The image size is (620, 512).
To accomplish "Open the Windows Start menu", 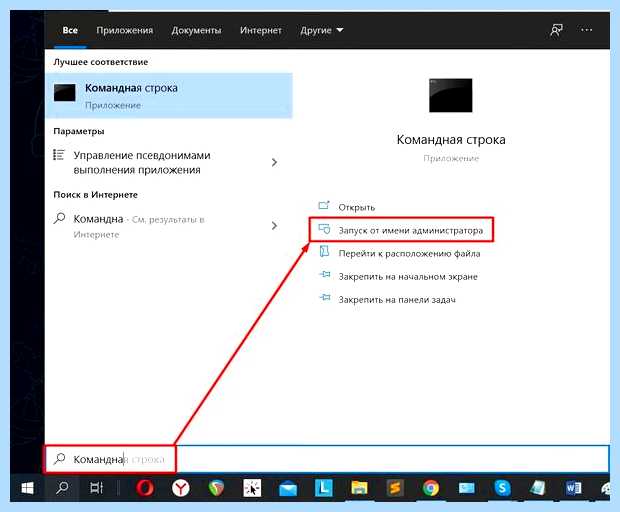I will (27, 489).
